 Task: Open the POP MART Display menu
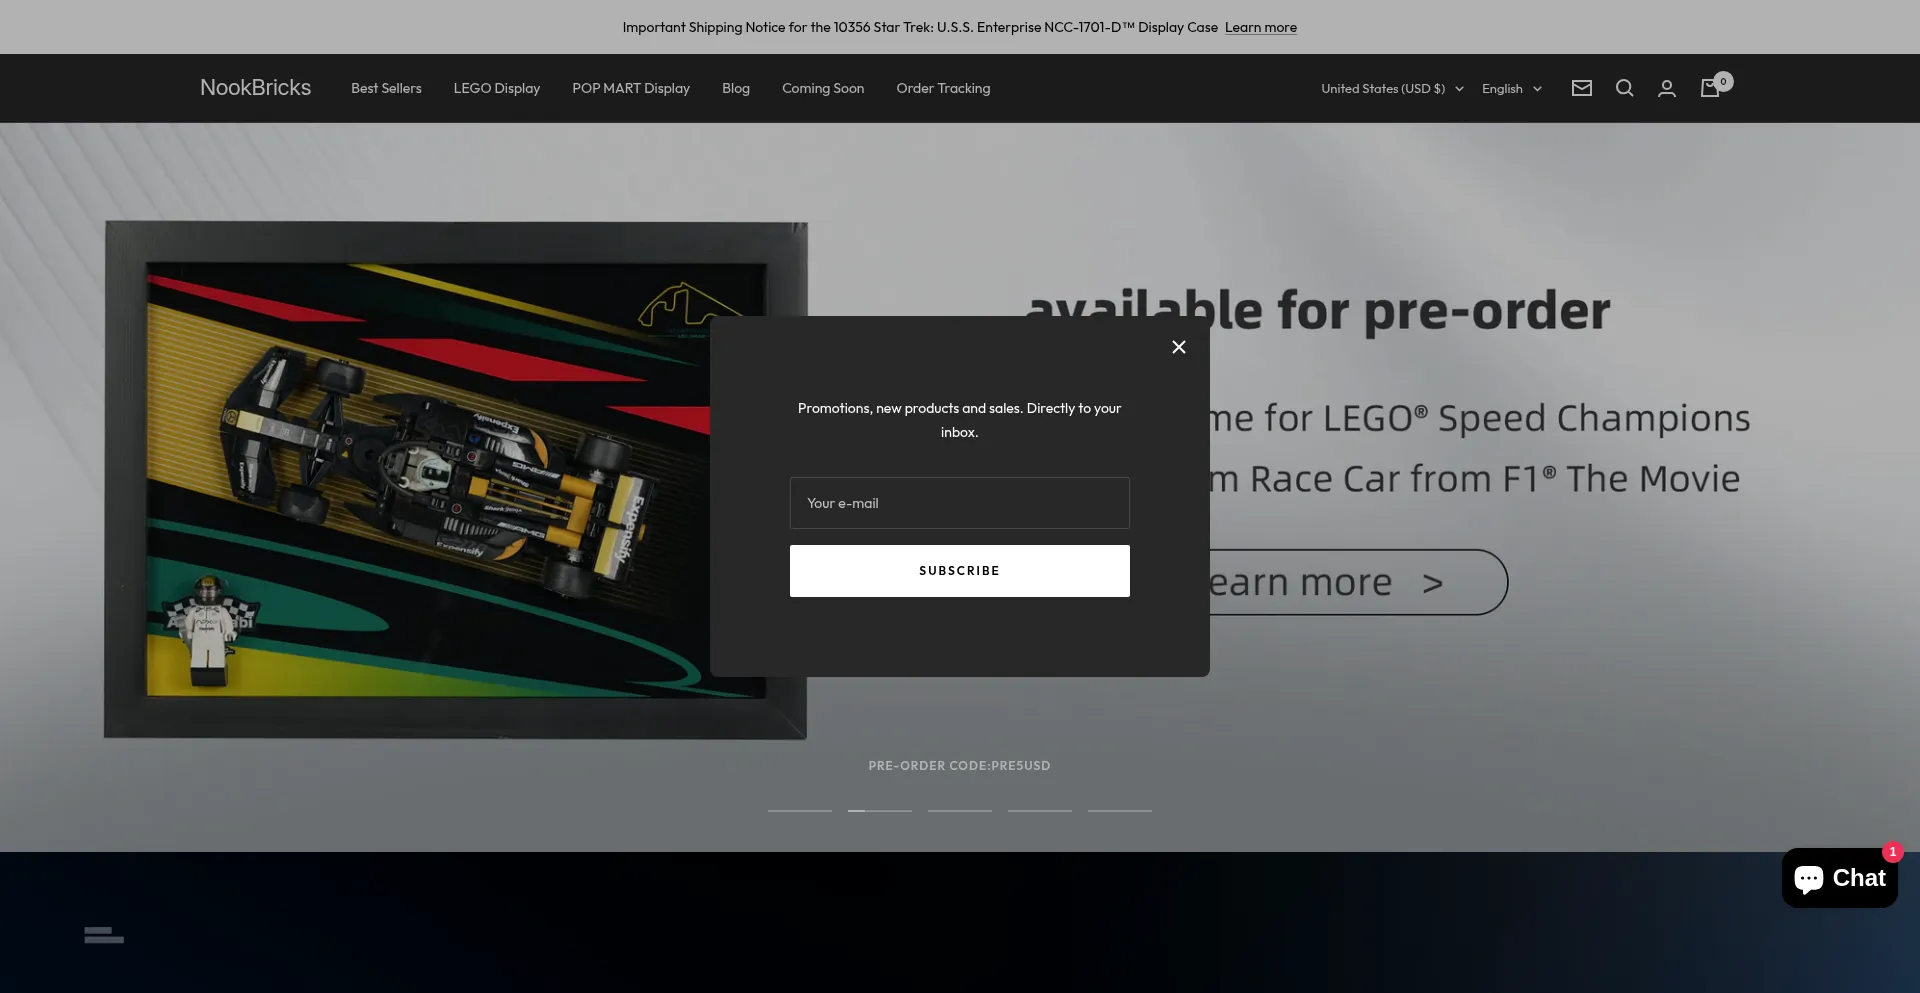point(630,88)
